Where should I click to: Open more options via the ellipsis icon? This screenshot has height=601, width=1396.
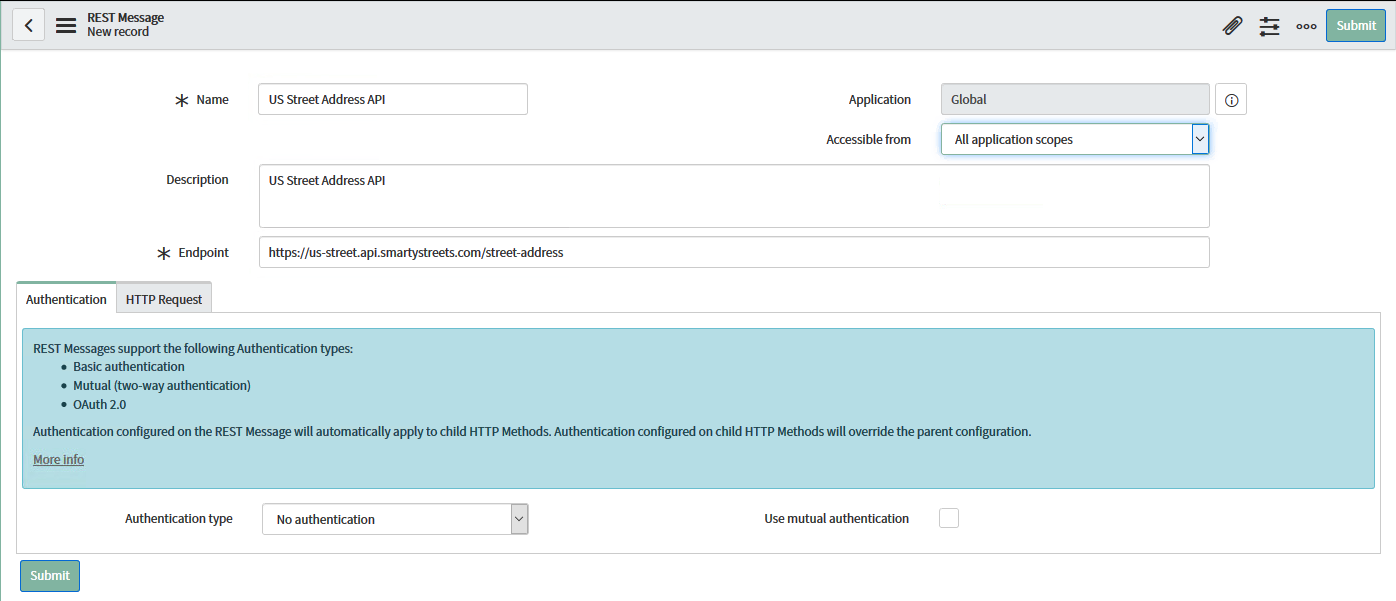1306,25
